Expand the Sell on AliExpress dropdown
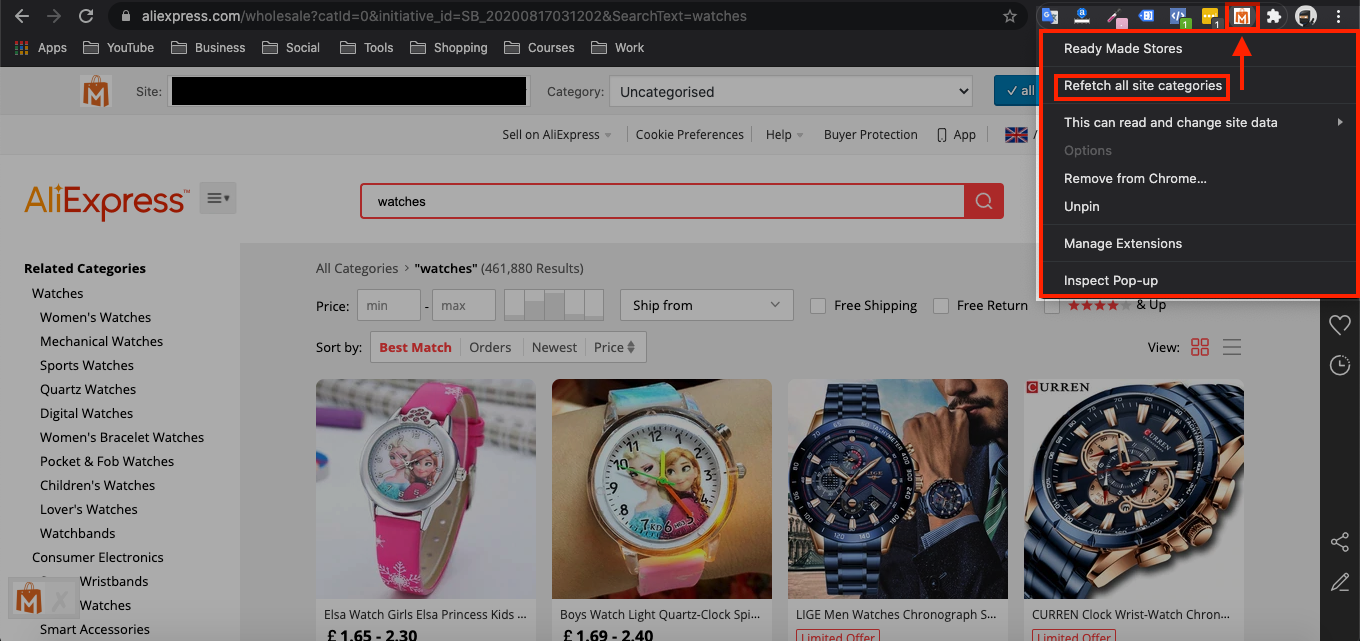The image size is (1360, 641). tap(557, 135)
